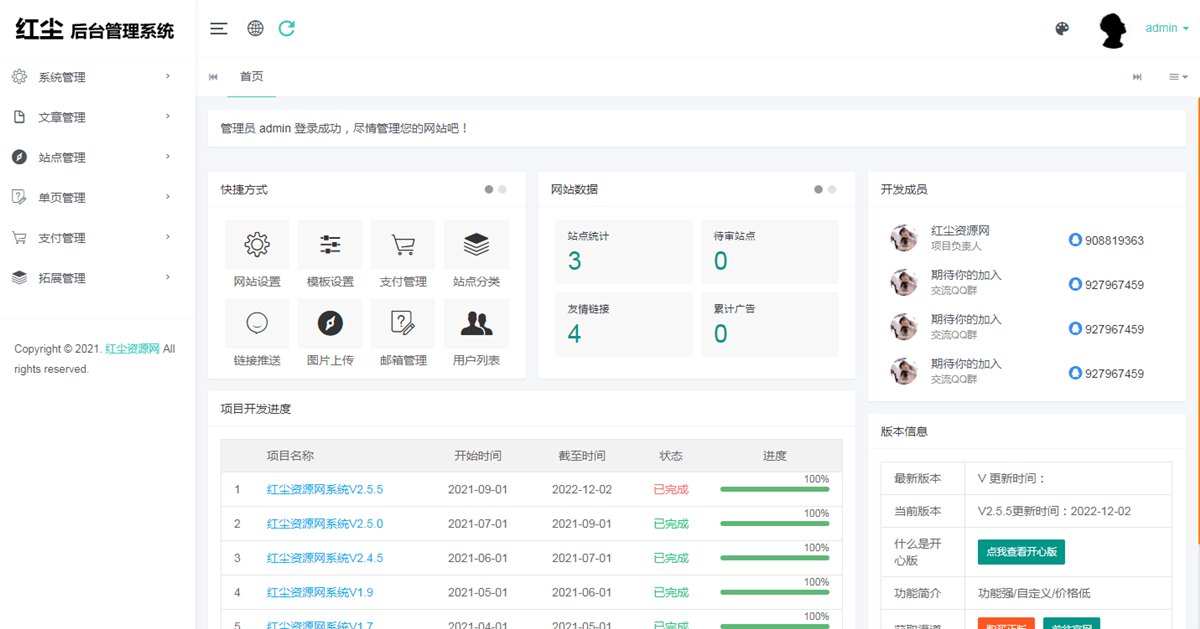Expand the 文章管理 menu

[168, 116]
